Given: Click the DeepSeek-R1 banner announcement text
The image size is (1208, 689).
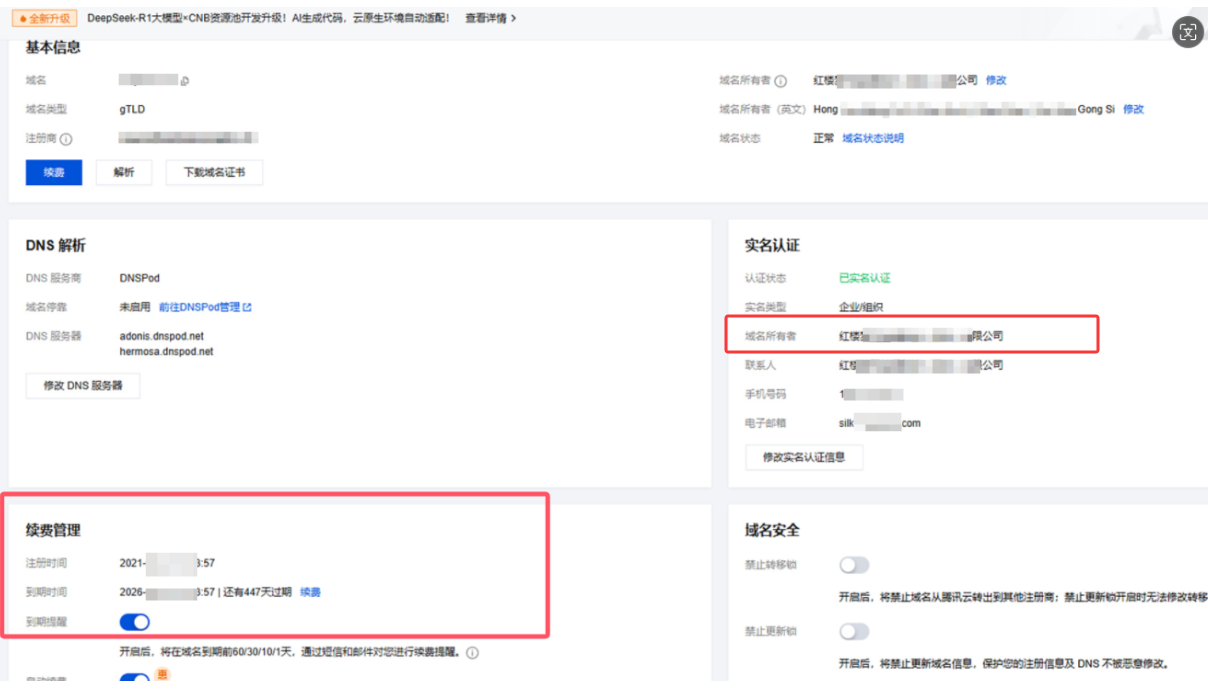Looking at the screenshot, I should [268, 18].
